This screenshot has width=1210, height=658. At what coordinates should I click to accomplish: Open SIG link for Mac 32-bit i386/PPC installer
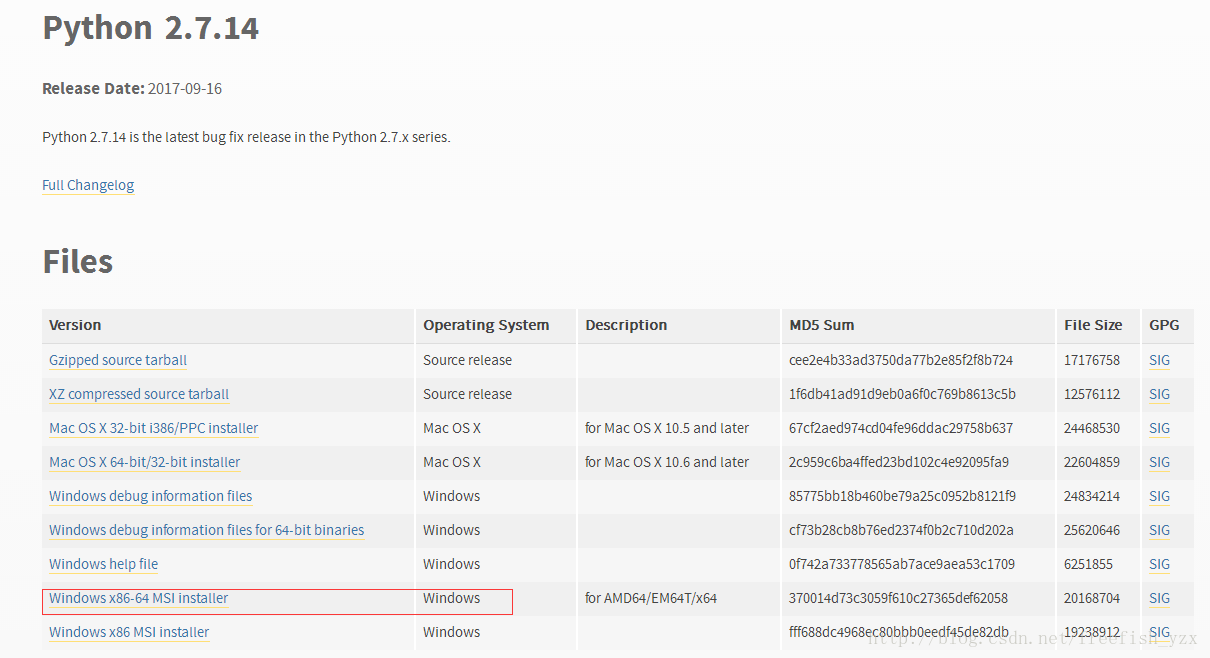click(x=1159, y=428)
